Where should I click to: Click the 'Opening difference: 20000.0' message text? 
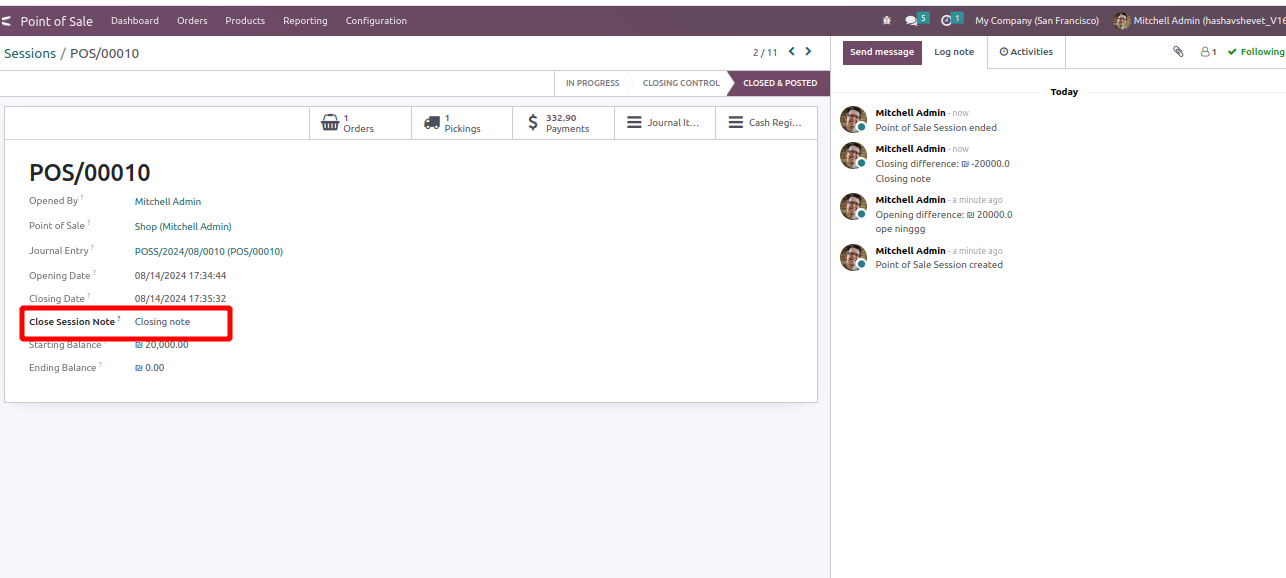point(944,215)
